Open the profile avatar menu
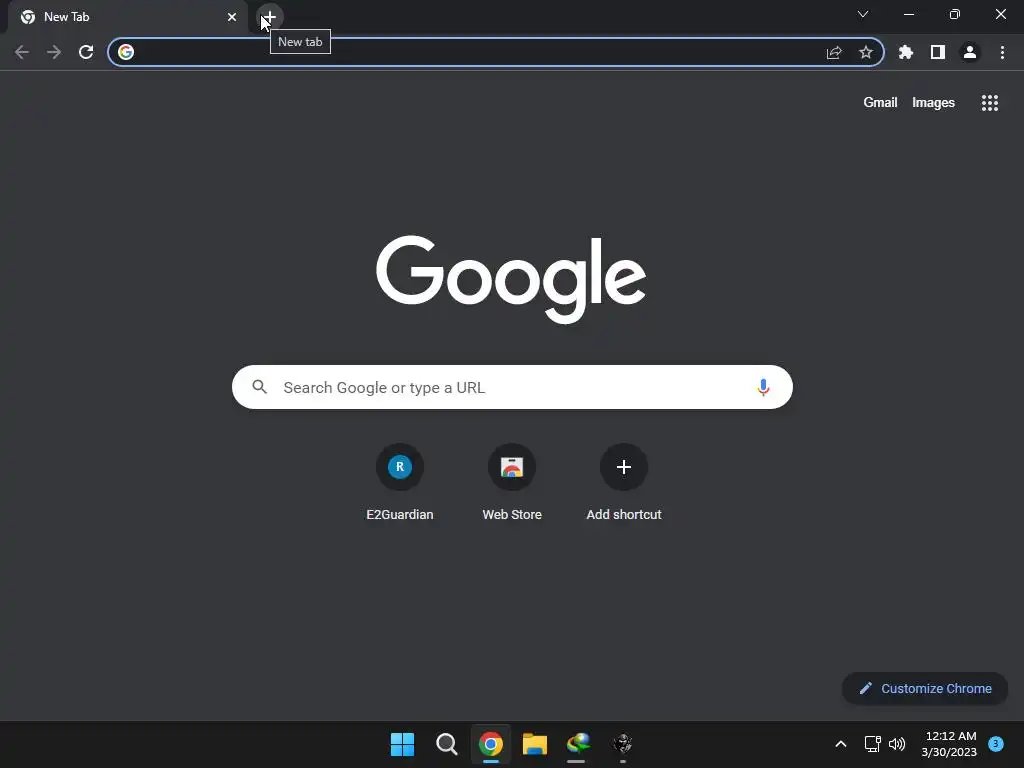 [x=970, y=52]
